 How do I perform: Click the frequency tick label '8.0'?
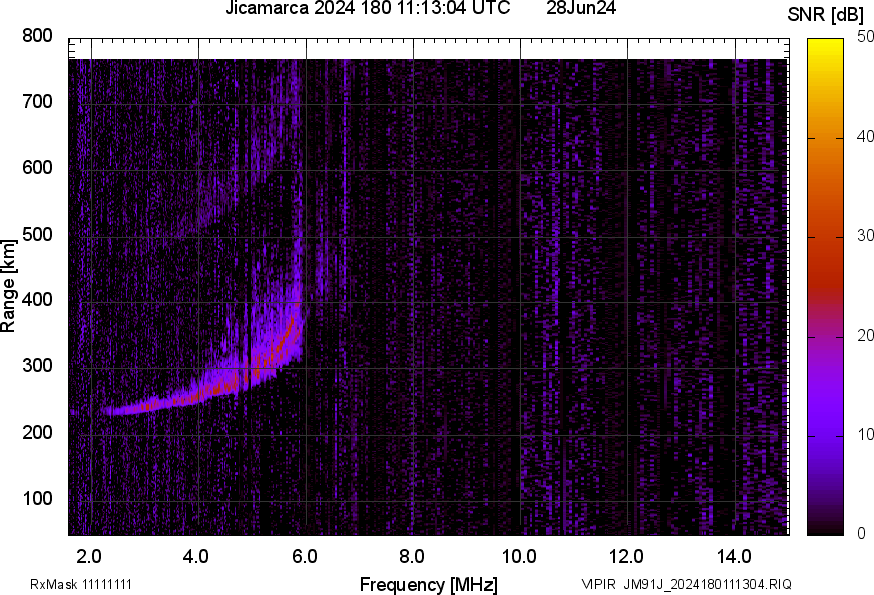(411, 556)
